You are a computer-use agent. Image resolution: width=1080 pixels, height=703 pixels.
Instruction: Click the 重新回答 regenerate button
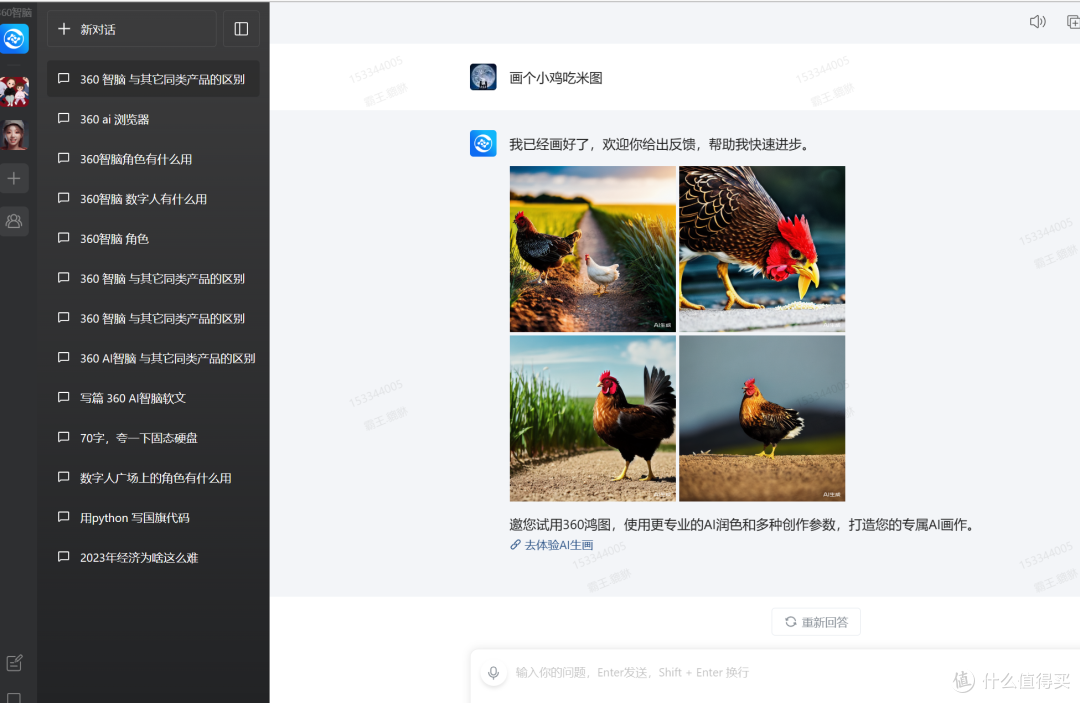click(816, 622)
